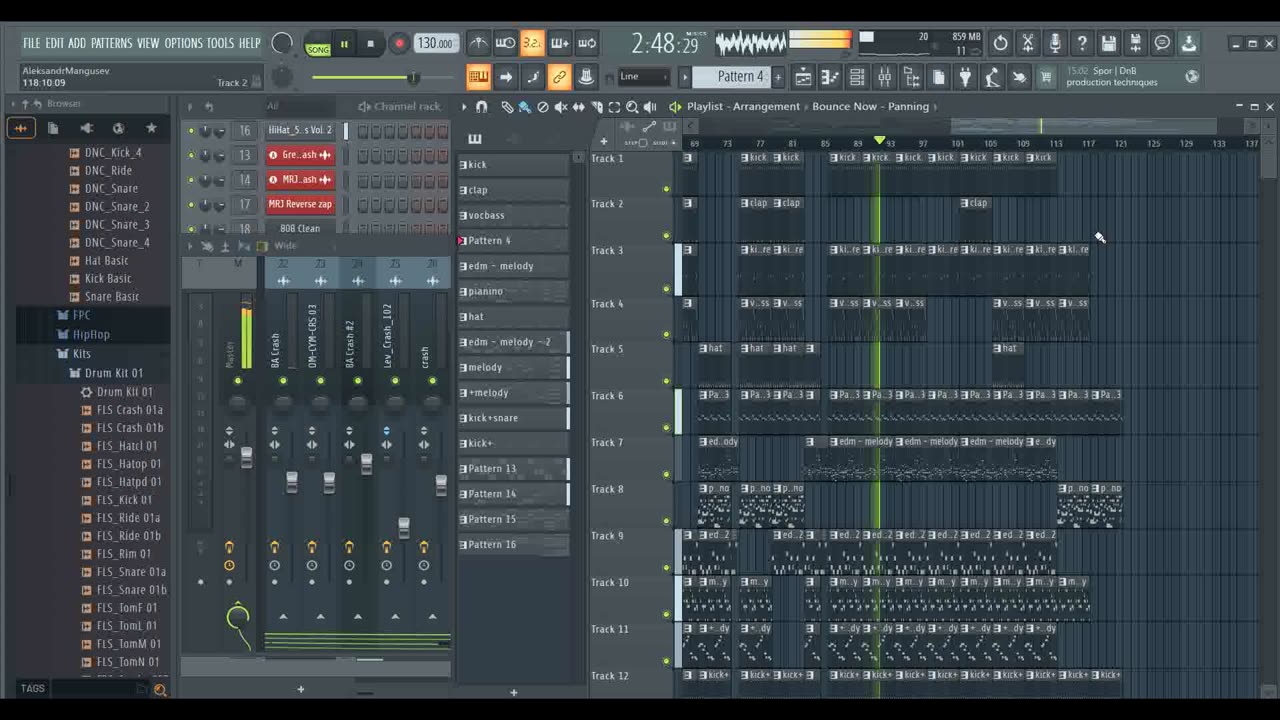Toggle step edit arrow
The height and width of the screenshot is (720, 1280).
506,77
